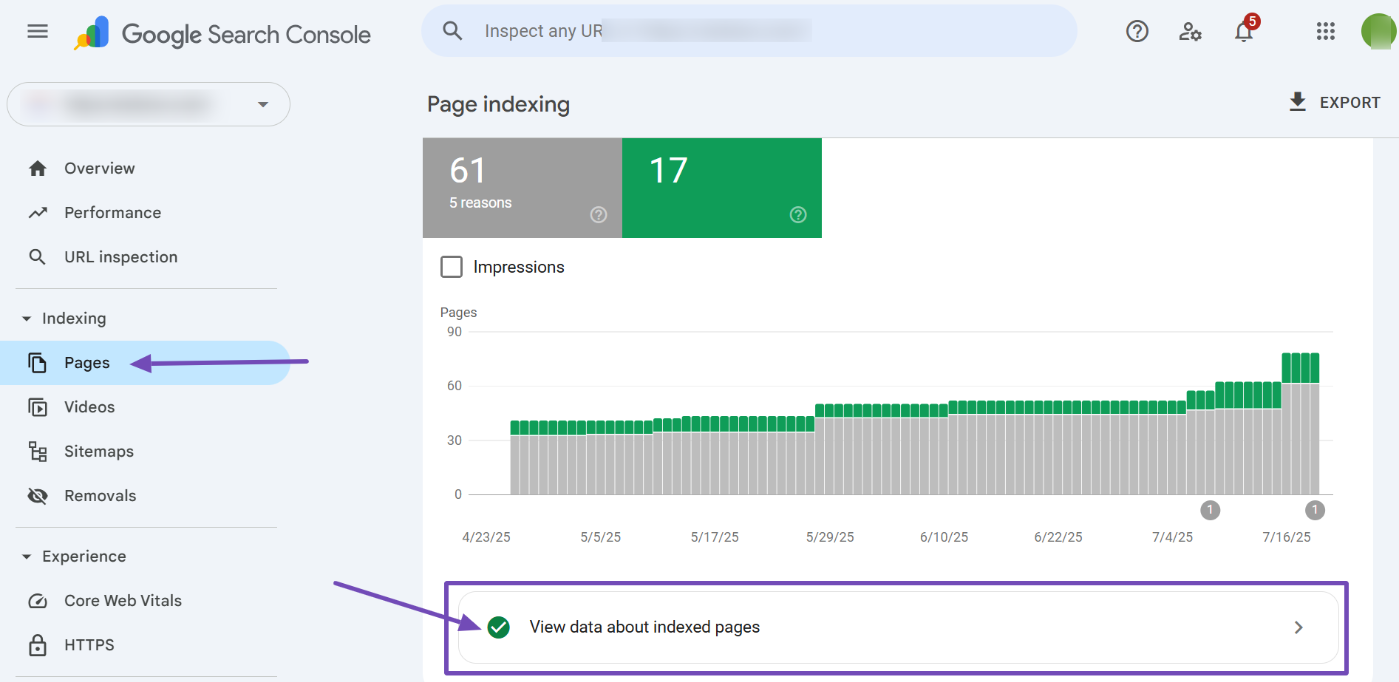Select the gray 61 not indexed tile
Screen dimensions: 1399x682
pos(521,187)
